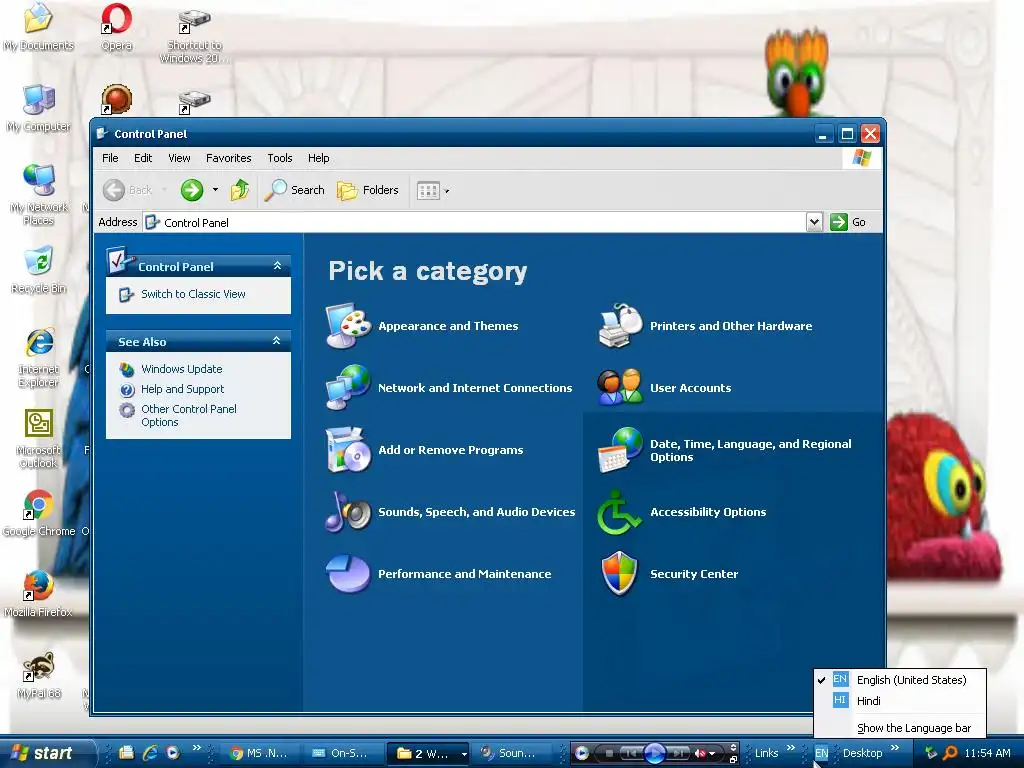Open Printers and Other Hardware icon

point(620,326)
